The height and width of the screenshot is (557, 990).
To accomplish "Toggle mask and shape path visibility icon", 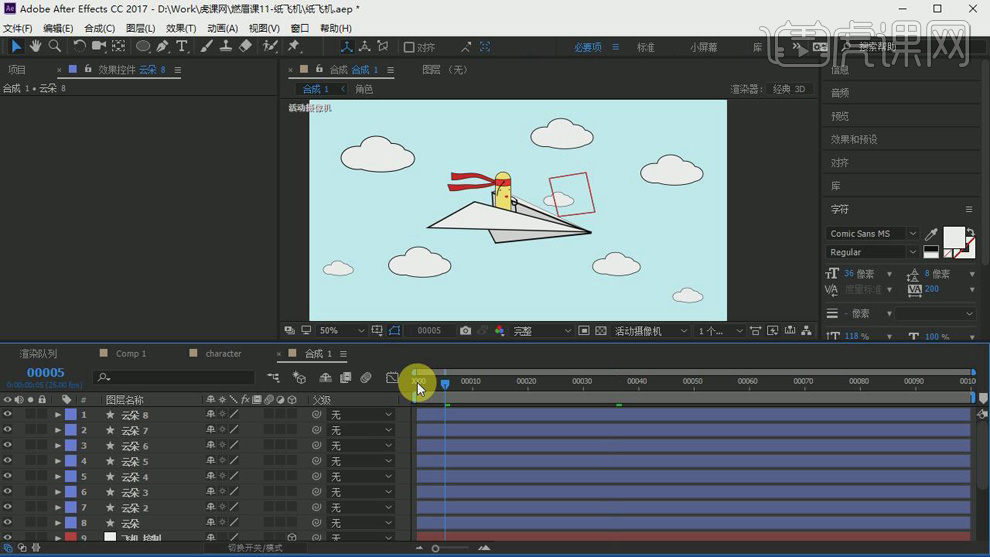I will [x=395, y=330].
